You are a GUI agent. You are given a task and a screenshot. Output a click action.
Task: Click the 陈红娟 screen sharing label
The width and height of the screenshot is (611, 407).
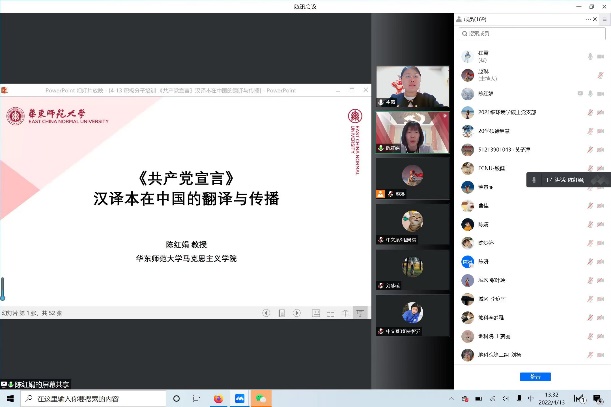35,384
